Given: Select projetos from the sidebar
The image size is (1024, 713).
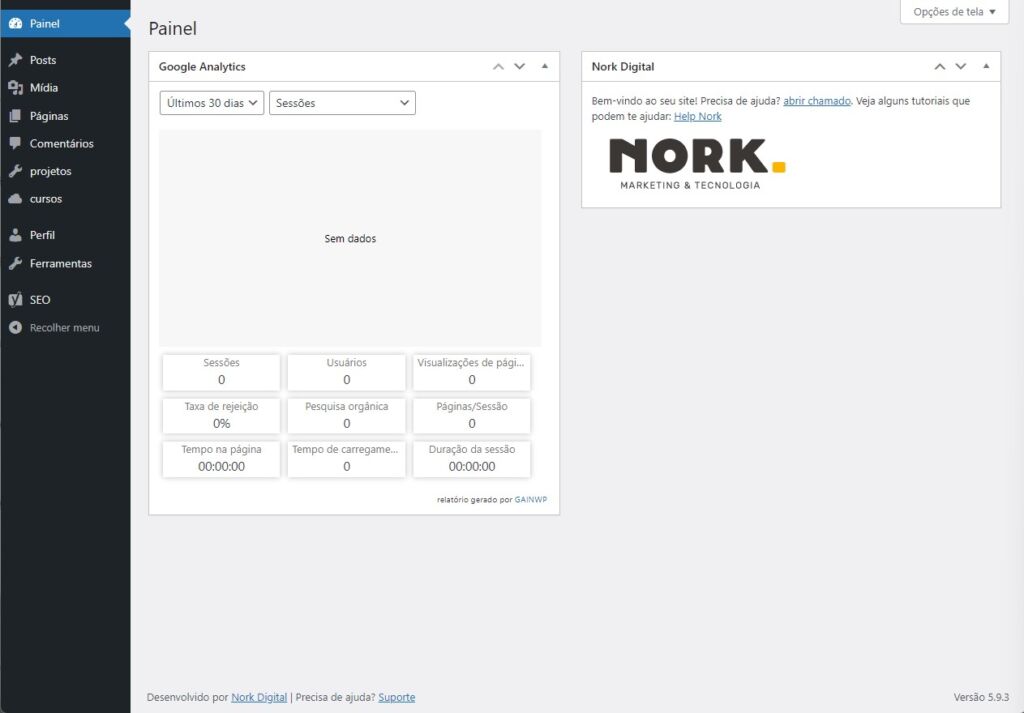Looking at the screenshot, I should tap(65, 171).
